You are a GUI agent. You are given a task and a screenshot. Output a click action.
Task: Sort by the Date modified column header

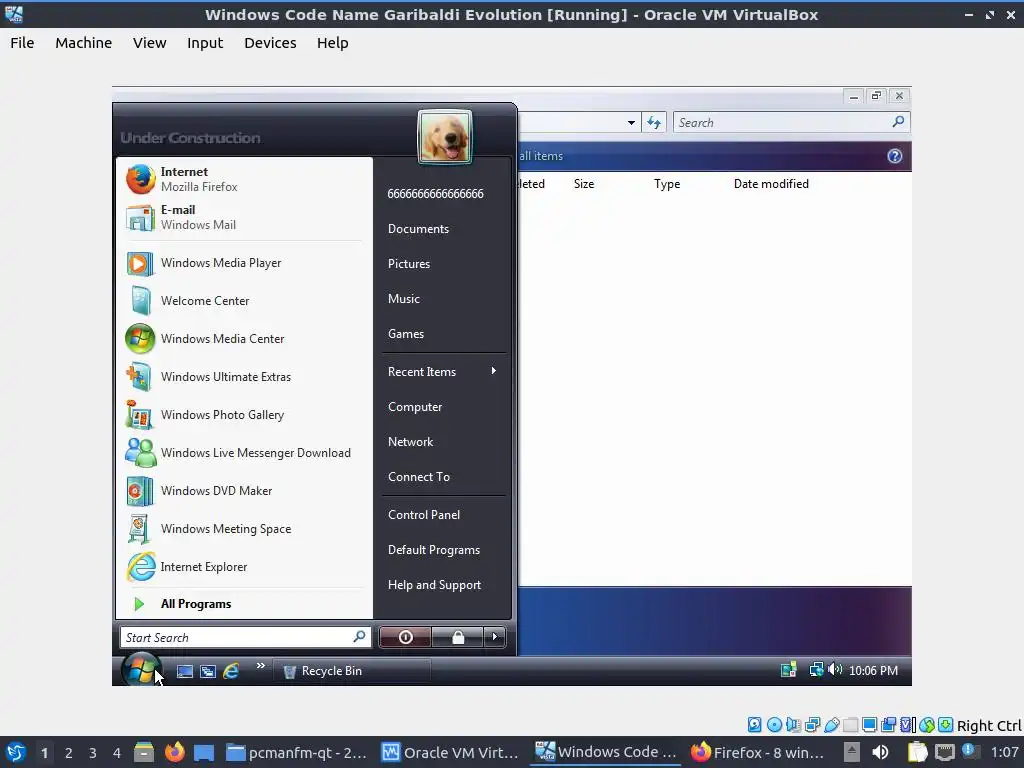(771, 184)
